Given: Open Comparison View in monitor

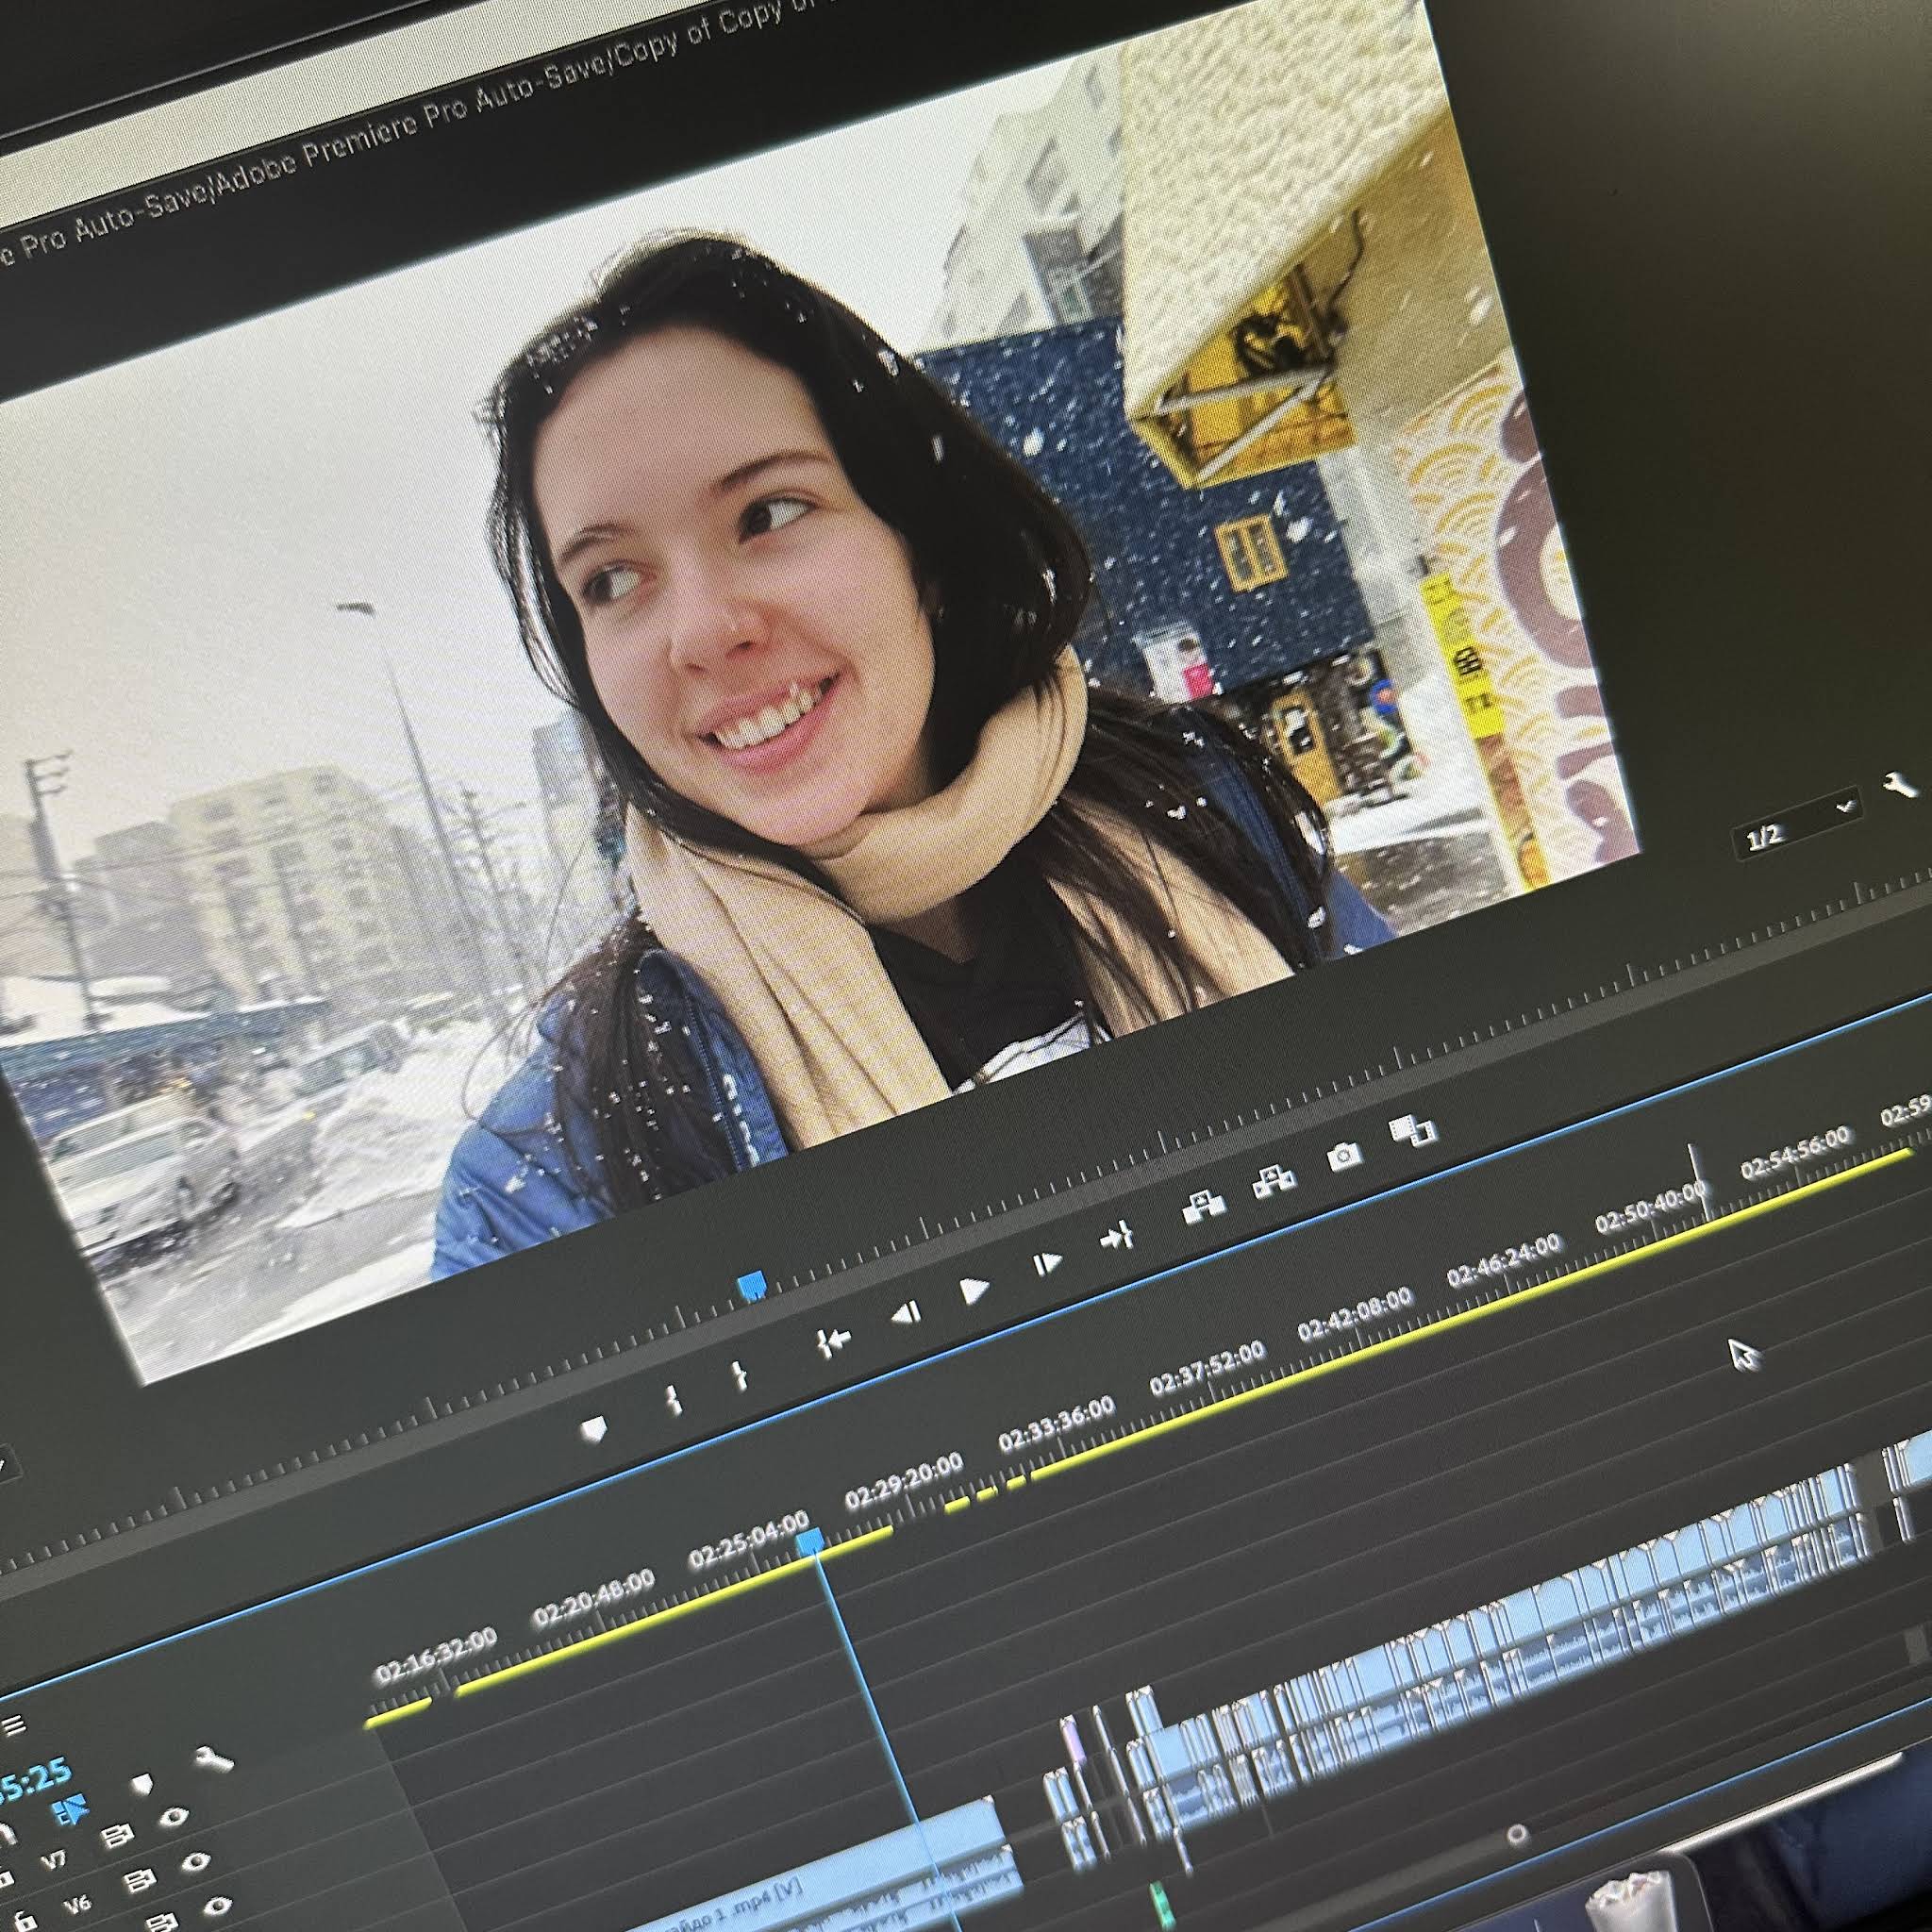Looking at the screenshot, I should coord(1413,1131).
